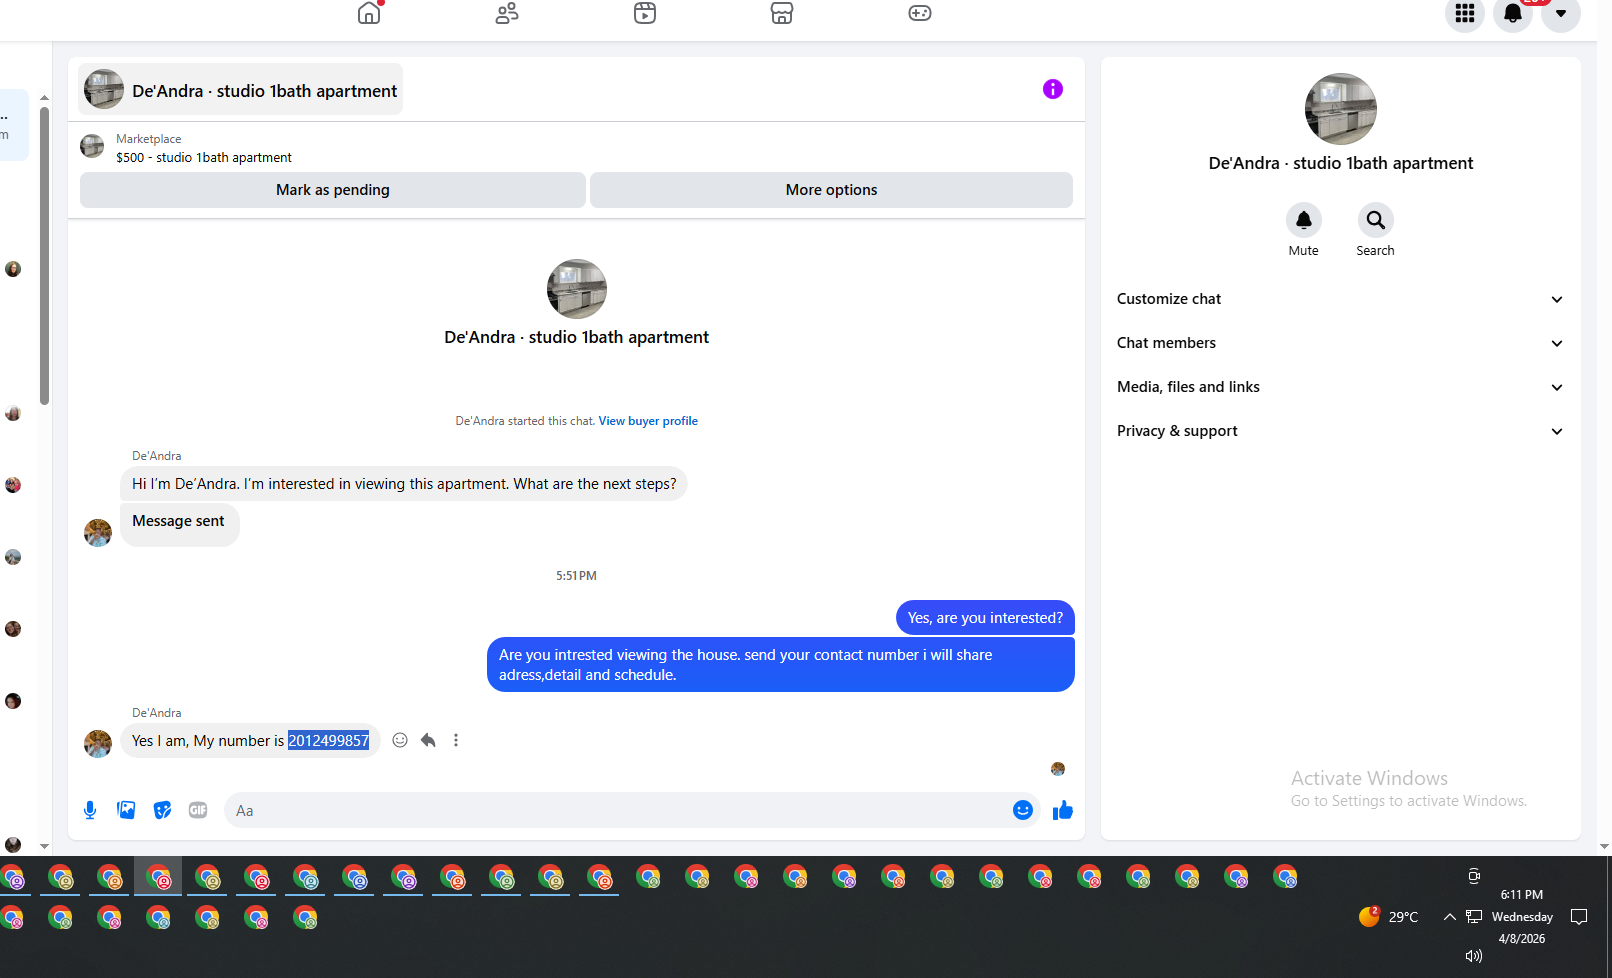Open $500 studio 1bath apartment listing
Screen dimensions: 1612x978
[204, 158]
